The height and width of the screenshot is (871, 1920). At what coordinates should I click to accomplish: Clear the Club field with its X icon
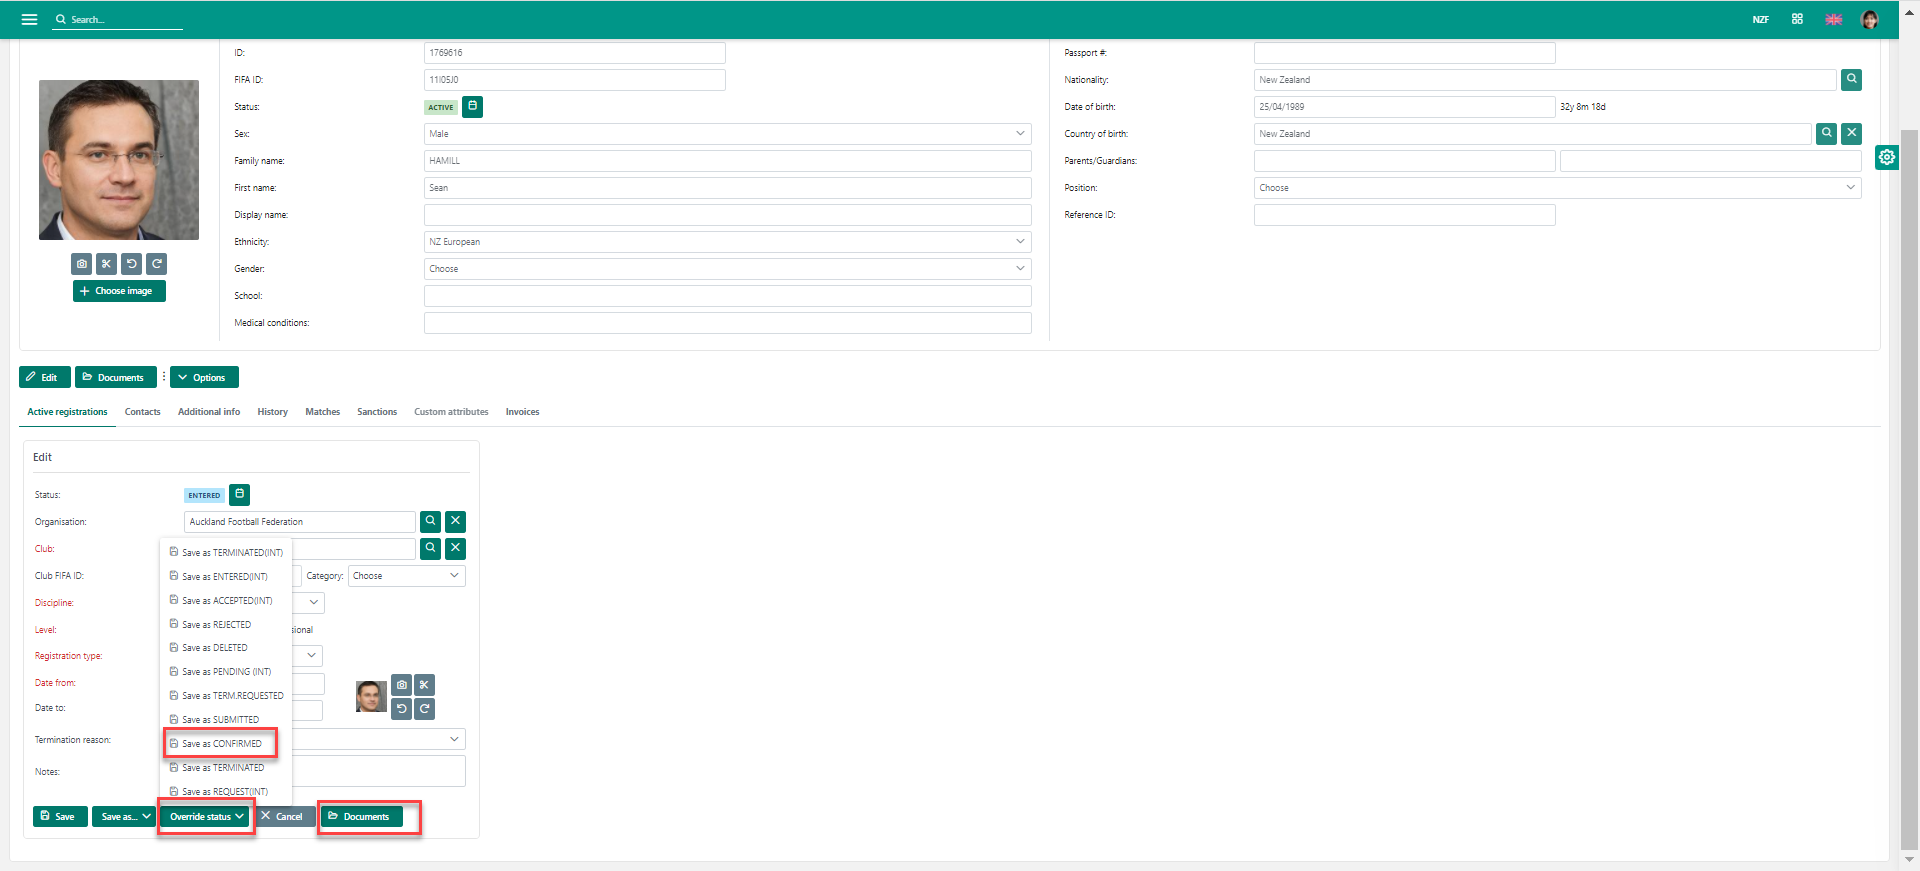click(x=455, y=549)
